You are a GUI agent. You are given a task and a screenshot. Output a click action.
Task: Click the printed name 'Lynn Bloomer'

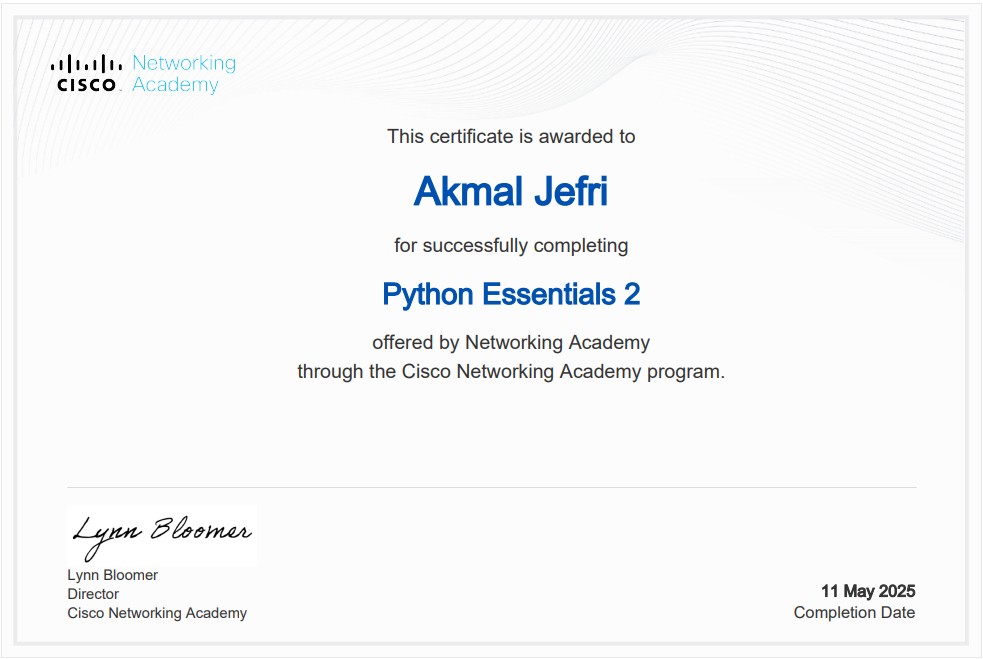pyautogui.click(x=113, y=575)
